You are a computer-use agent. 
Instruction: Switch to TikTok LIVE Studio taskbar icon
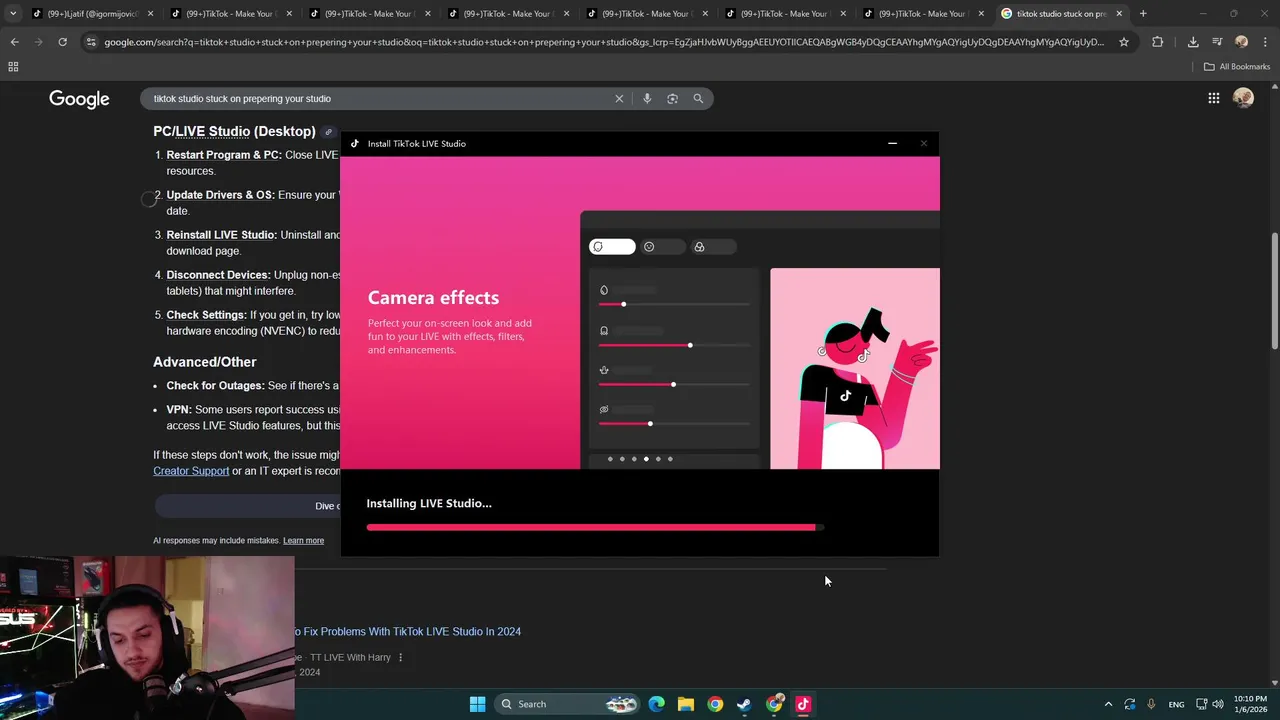coord(802,704)
